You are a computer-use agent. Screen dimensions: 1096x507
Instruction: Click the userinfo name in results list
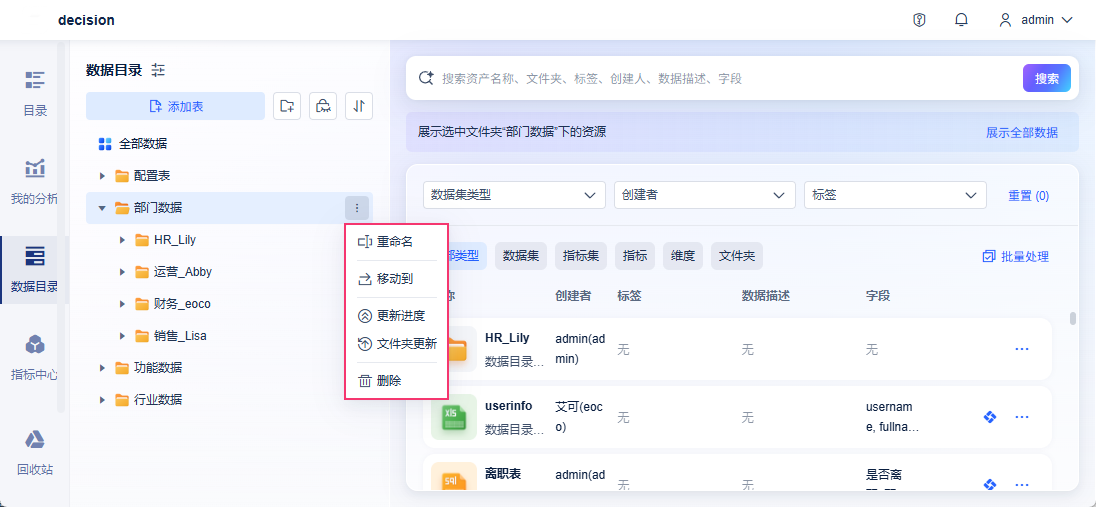point(508,406)
